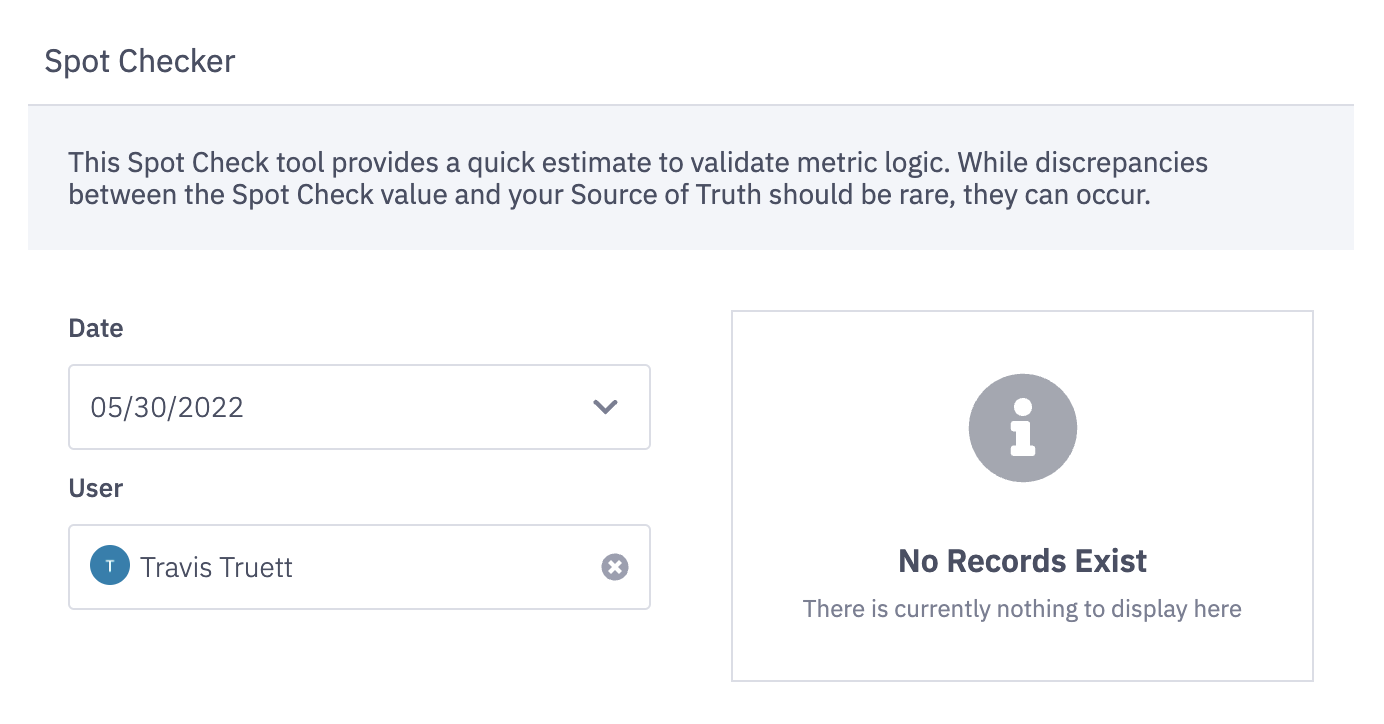Viewport: 1384px width, 724px height.
Task: Click the 'nothing to display here' message
Action: point(1022,608)
